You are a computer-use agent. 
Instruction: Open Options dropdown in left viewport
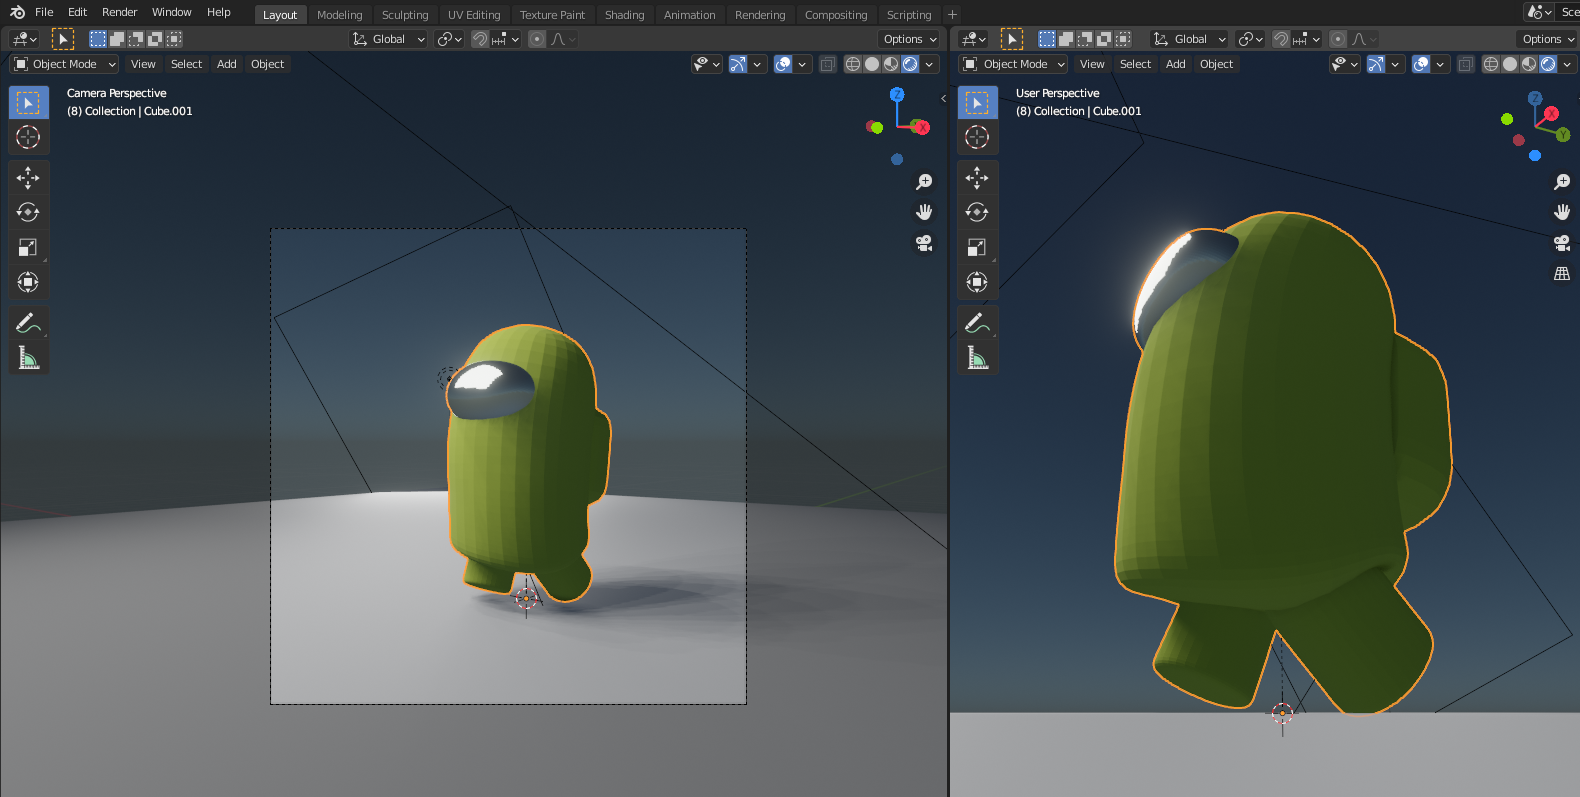point(910,39)
